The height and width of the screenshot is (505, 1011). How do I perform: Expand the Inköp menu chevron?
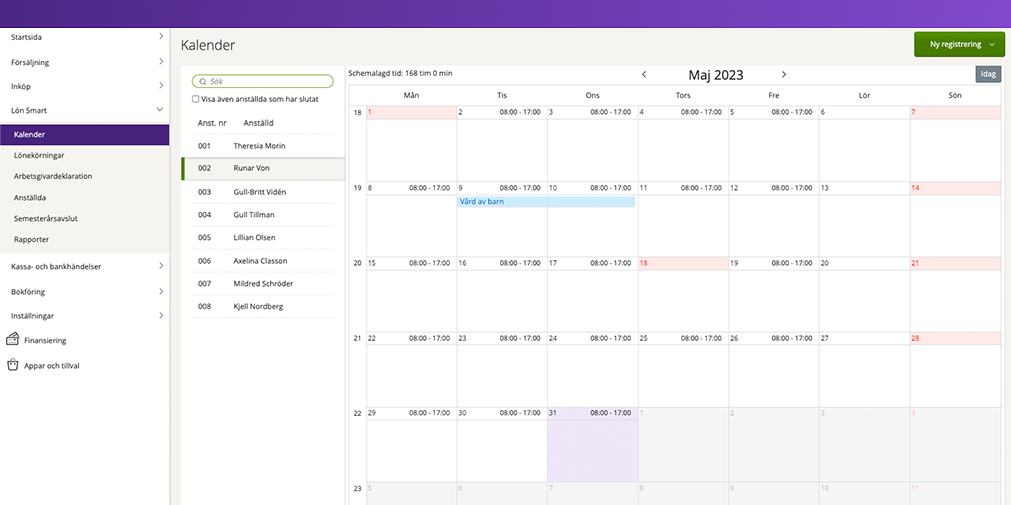coord(161,85)
